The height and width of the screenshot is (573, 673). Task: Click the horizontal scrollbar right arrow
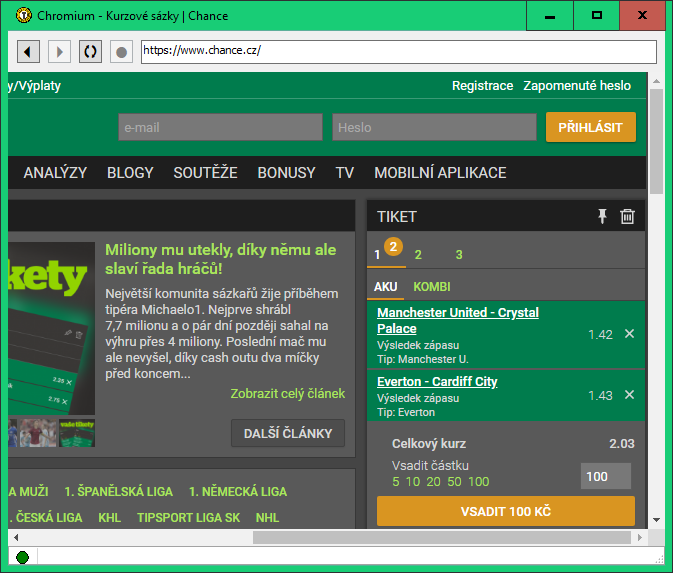click(x=640, y=537)
